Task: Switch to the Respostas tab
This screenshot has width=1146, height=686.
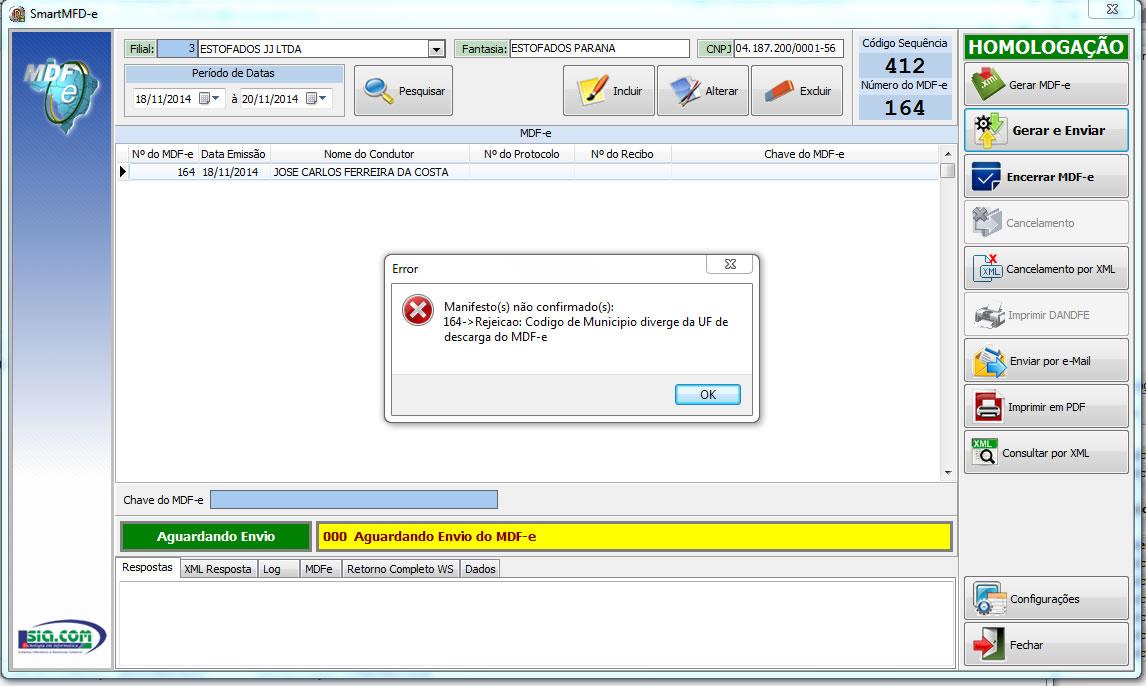Action: 148,568
